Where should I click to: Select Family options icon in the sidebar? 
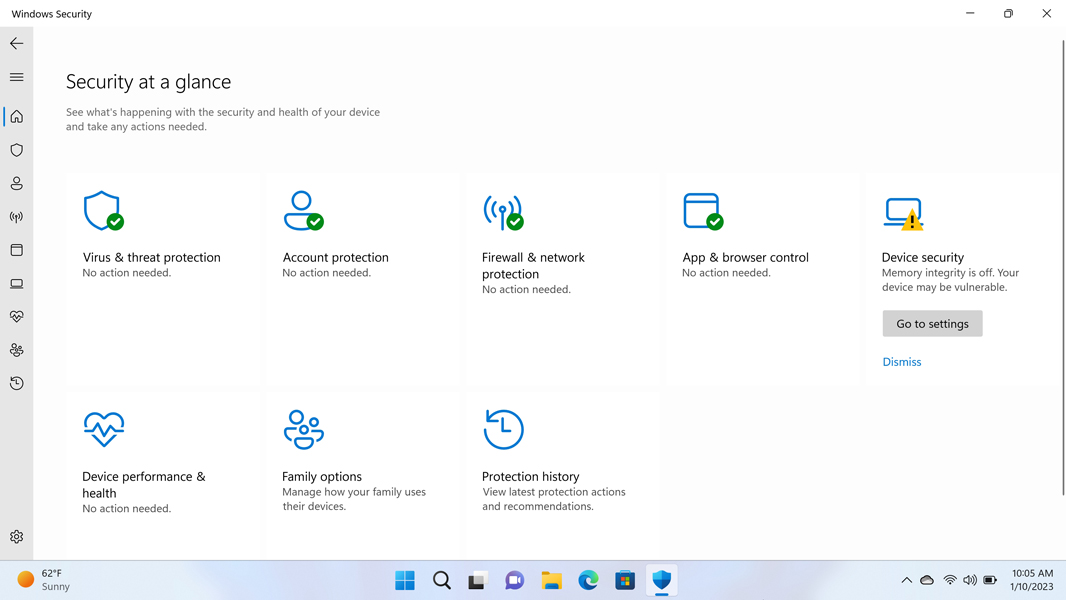[16, 349]
